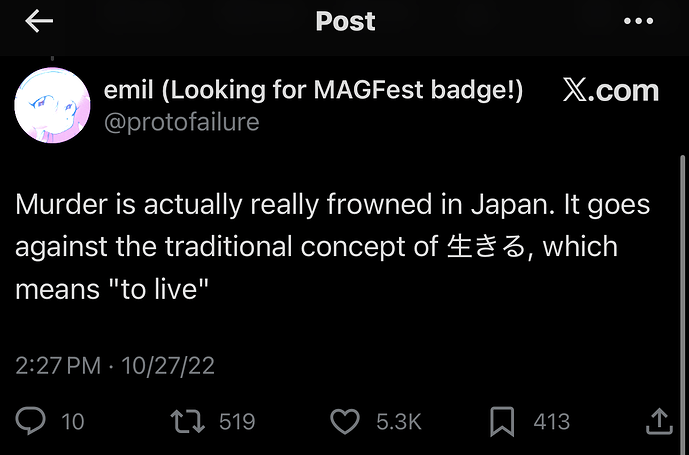
Task: Click the 10/27/22 post date
Action: pos(168,366)
